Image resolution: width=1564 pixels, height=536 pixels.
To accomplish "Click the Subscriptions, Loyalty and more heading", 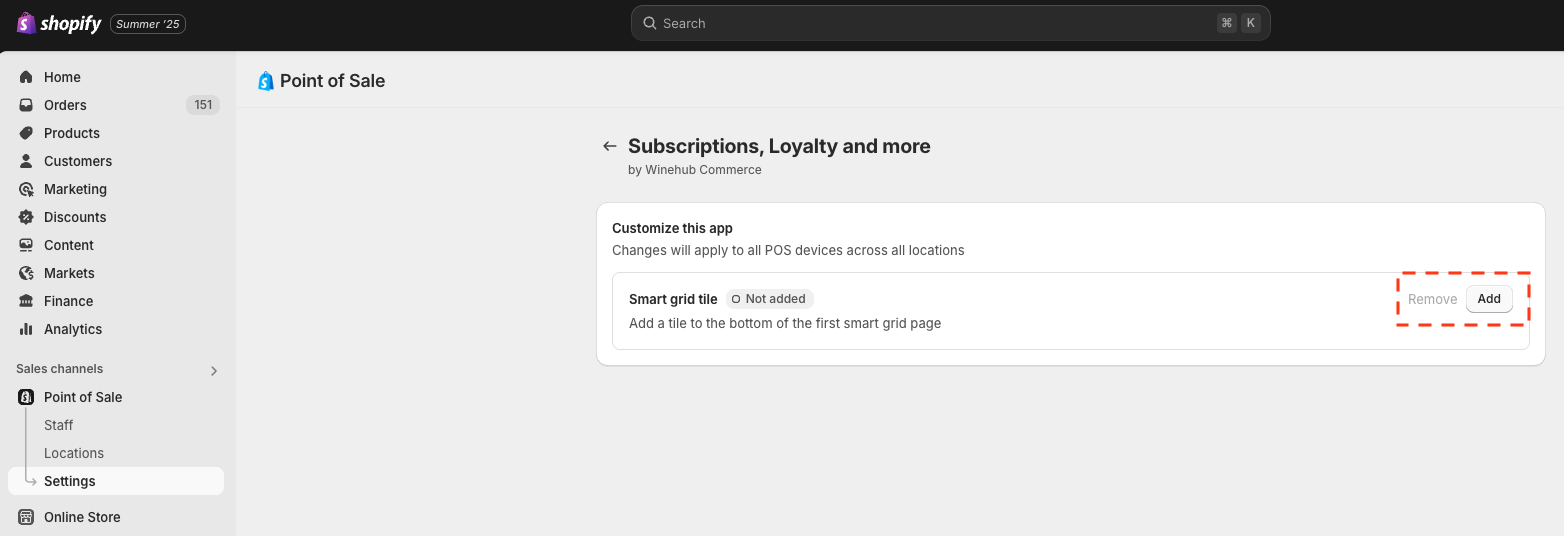I will pos(779,146).
